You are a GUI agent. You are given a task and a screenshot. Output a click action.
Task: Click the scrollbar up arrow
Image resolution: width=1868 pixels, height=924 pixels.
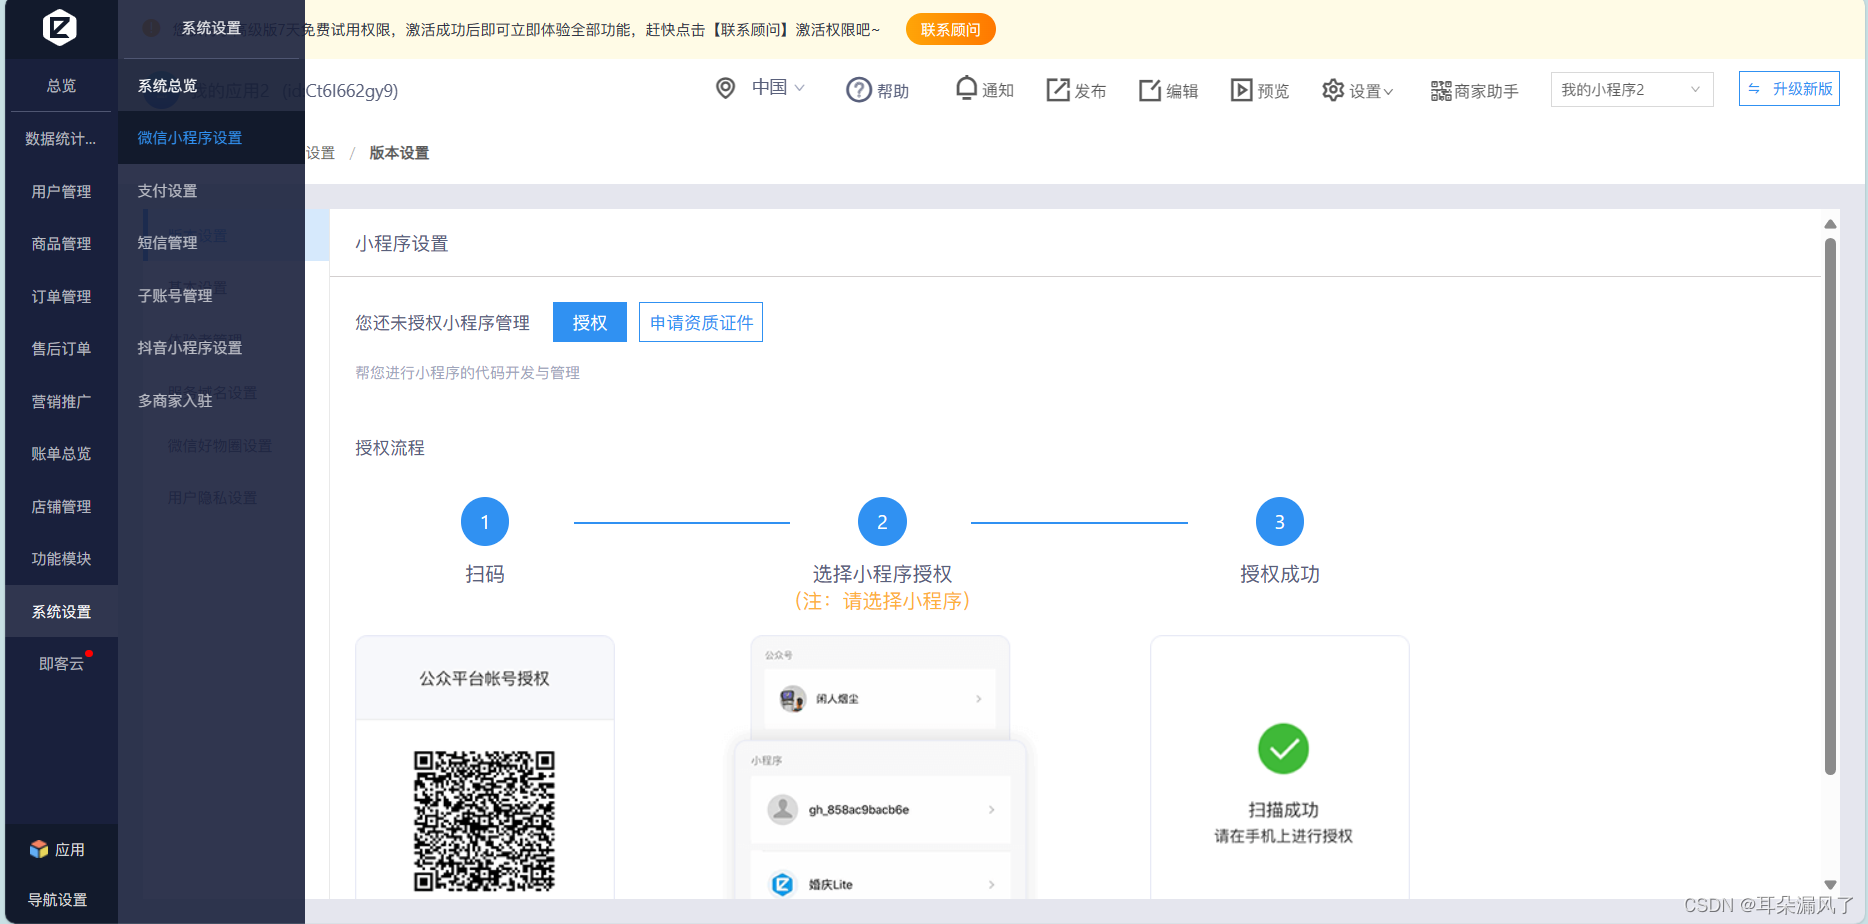click(1830, 224)
